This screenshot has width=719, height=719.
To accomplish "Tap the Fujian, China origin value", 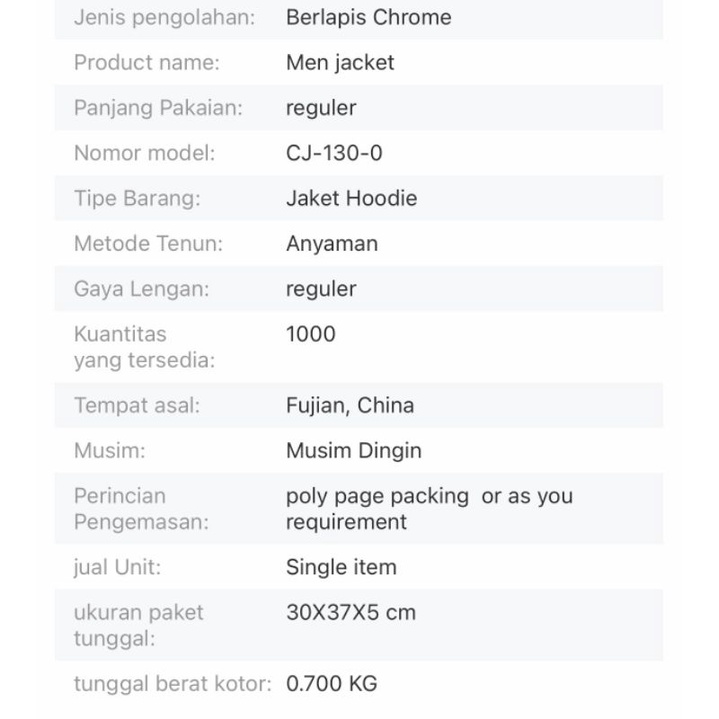I will point(350,405).
